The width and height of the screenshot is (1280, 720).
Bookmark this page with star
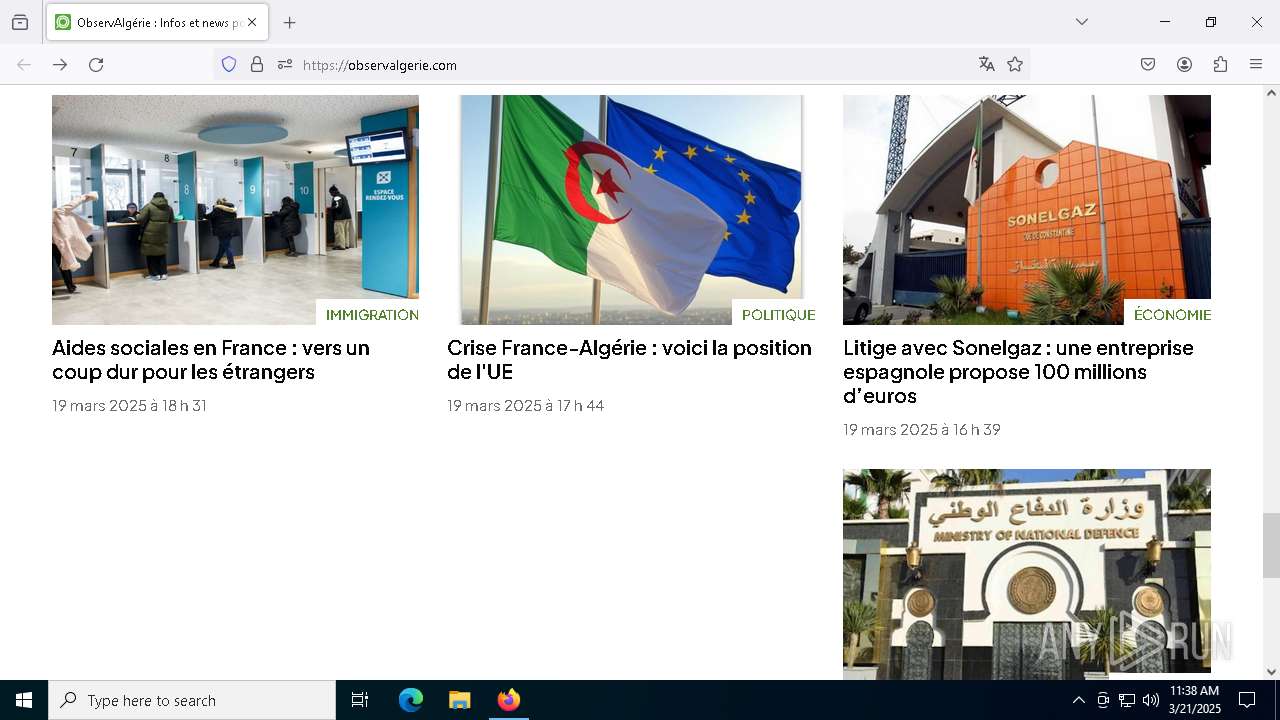(x=1015, y=64)
